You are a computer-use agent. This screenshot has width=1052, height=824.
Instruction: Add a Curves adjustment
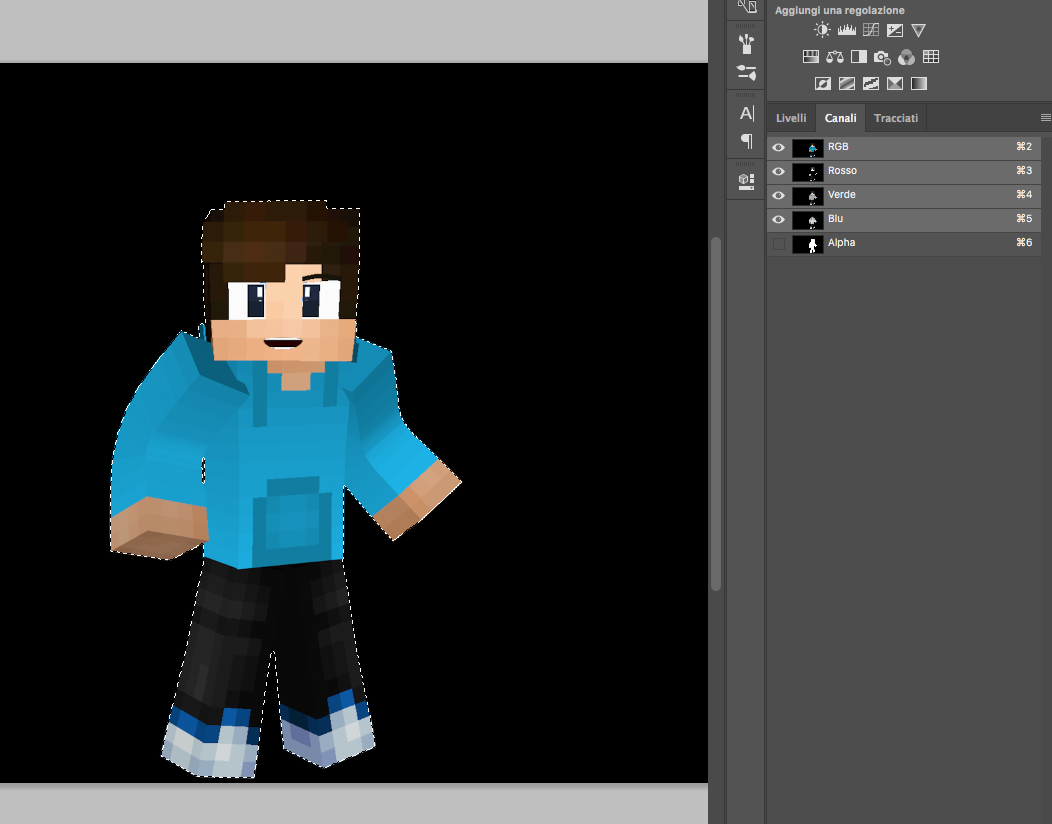[871, 30]
